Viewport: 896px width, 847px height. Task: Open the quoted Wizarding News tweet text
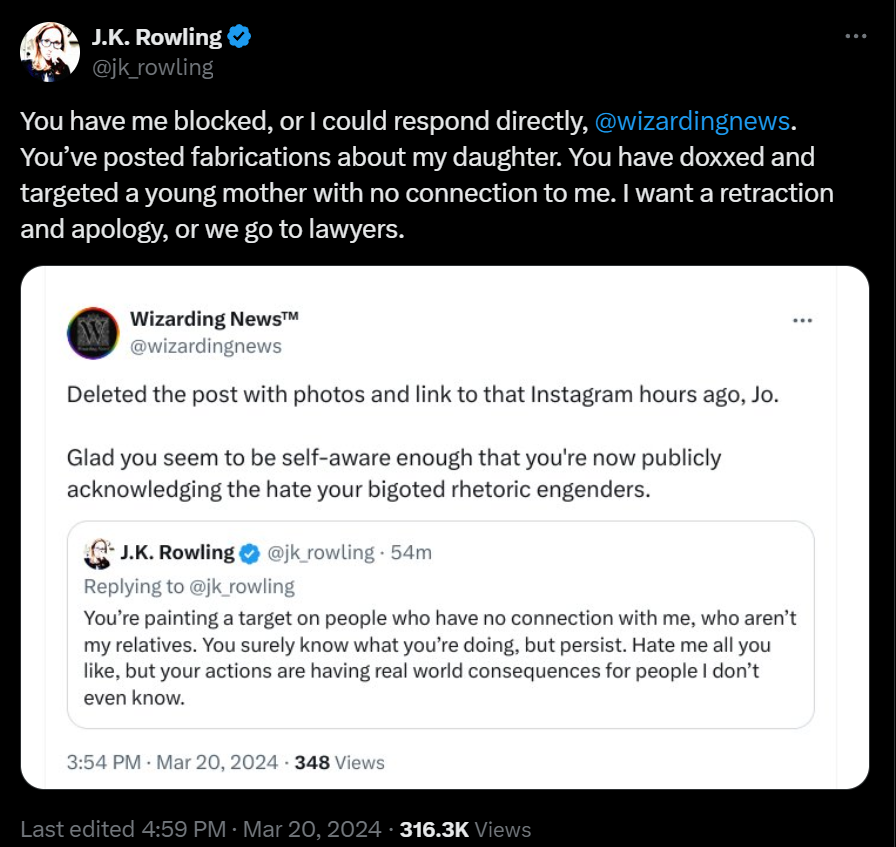423,442
